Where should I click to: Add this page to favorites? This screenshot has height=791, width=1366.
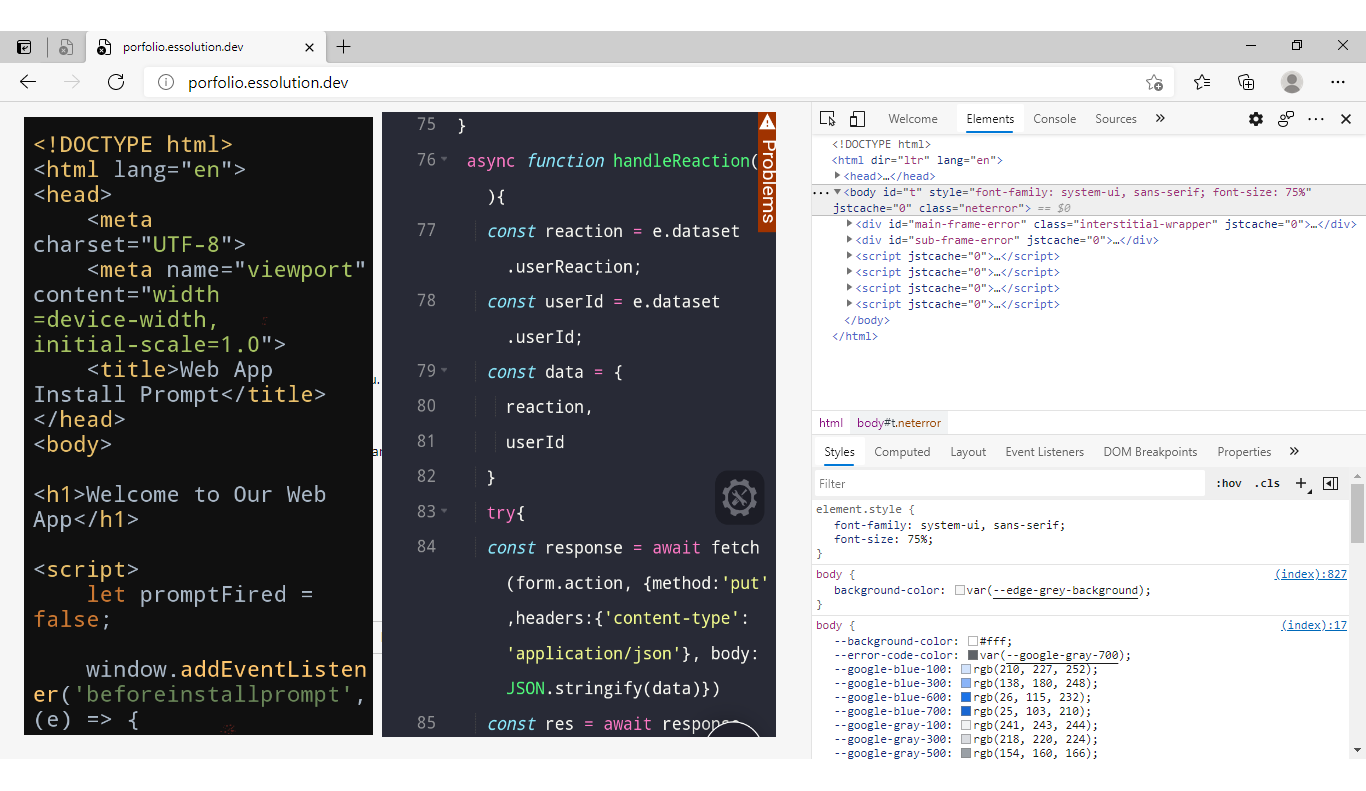(x=1154, y=82)
